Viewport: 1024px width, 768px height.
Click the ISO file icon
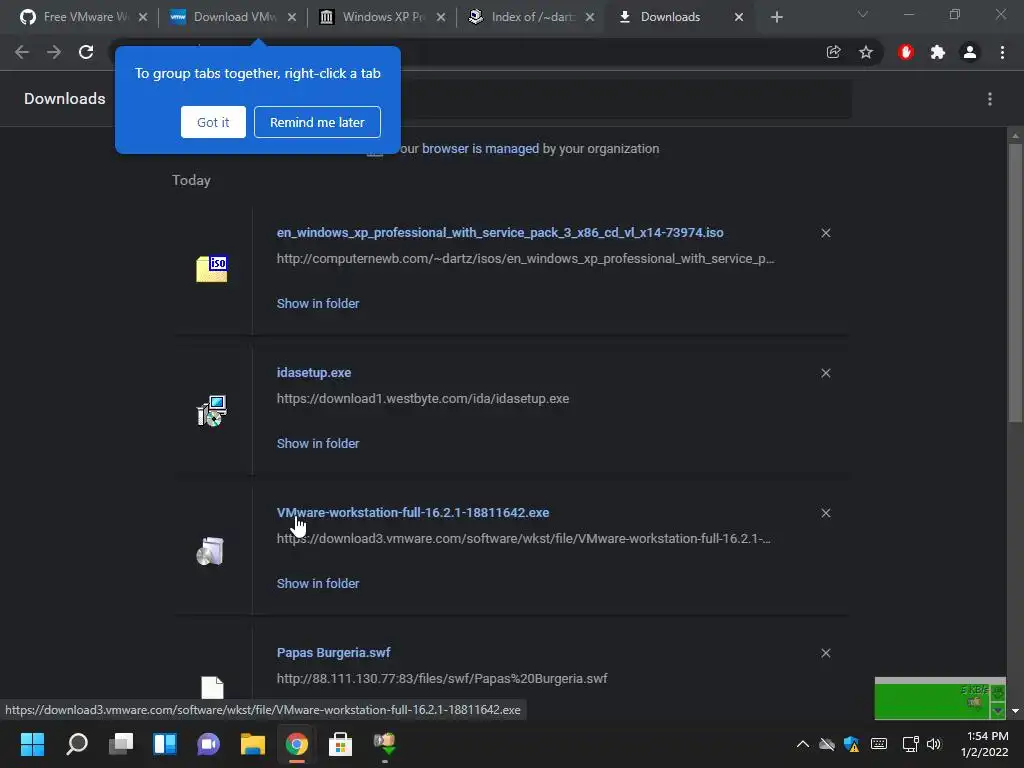point(212,268)
